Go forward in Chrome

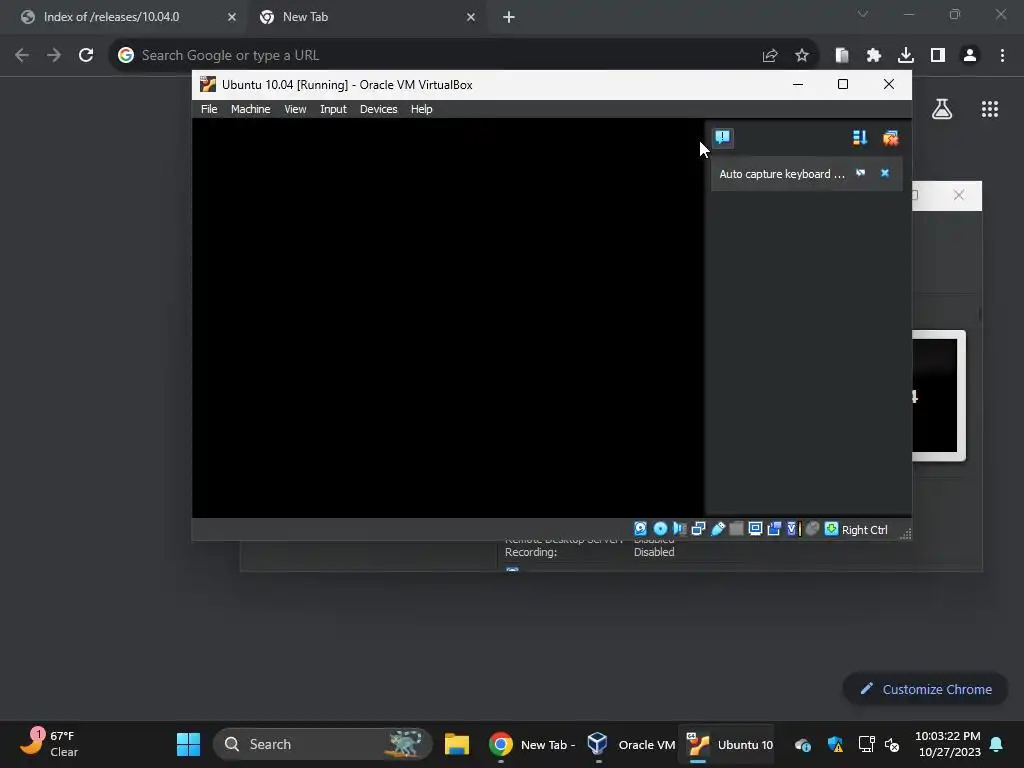pos(54,56)
